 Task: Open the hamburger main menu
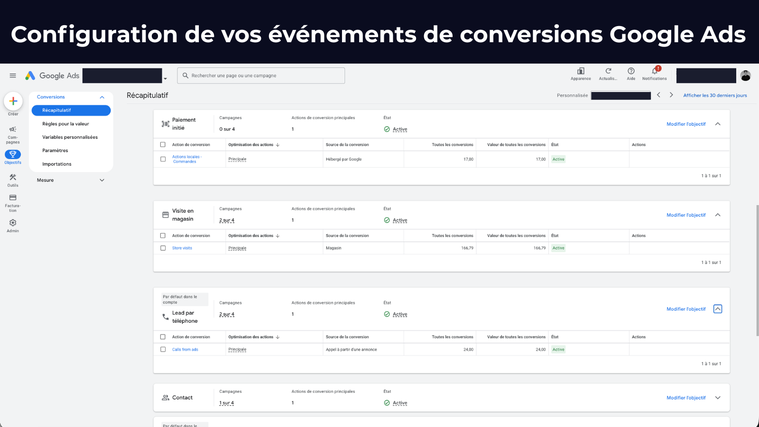click(13, 76)
